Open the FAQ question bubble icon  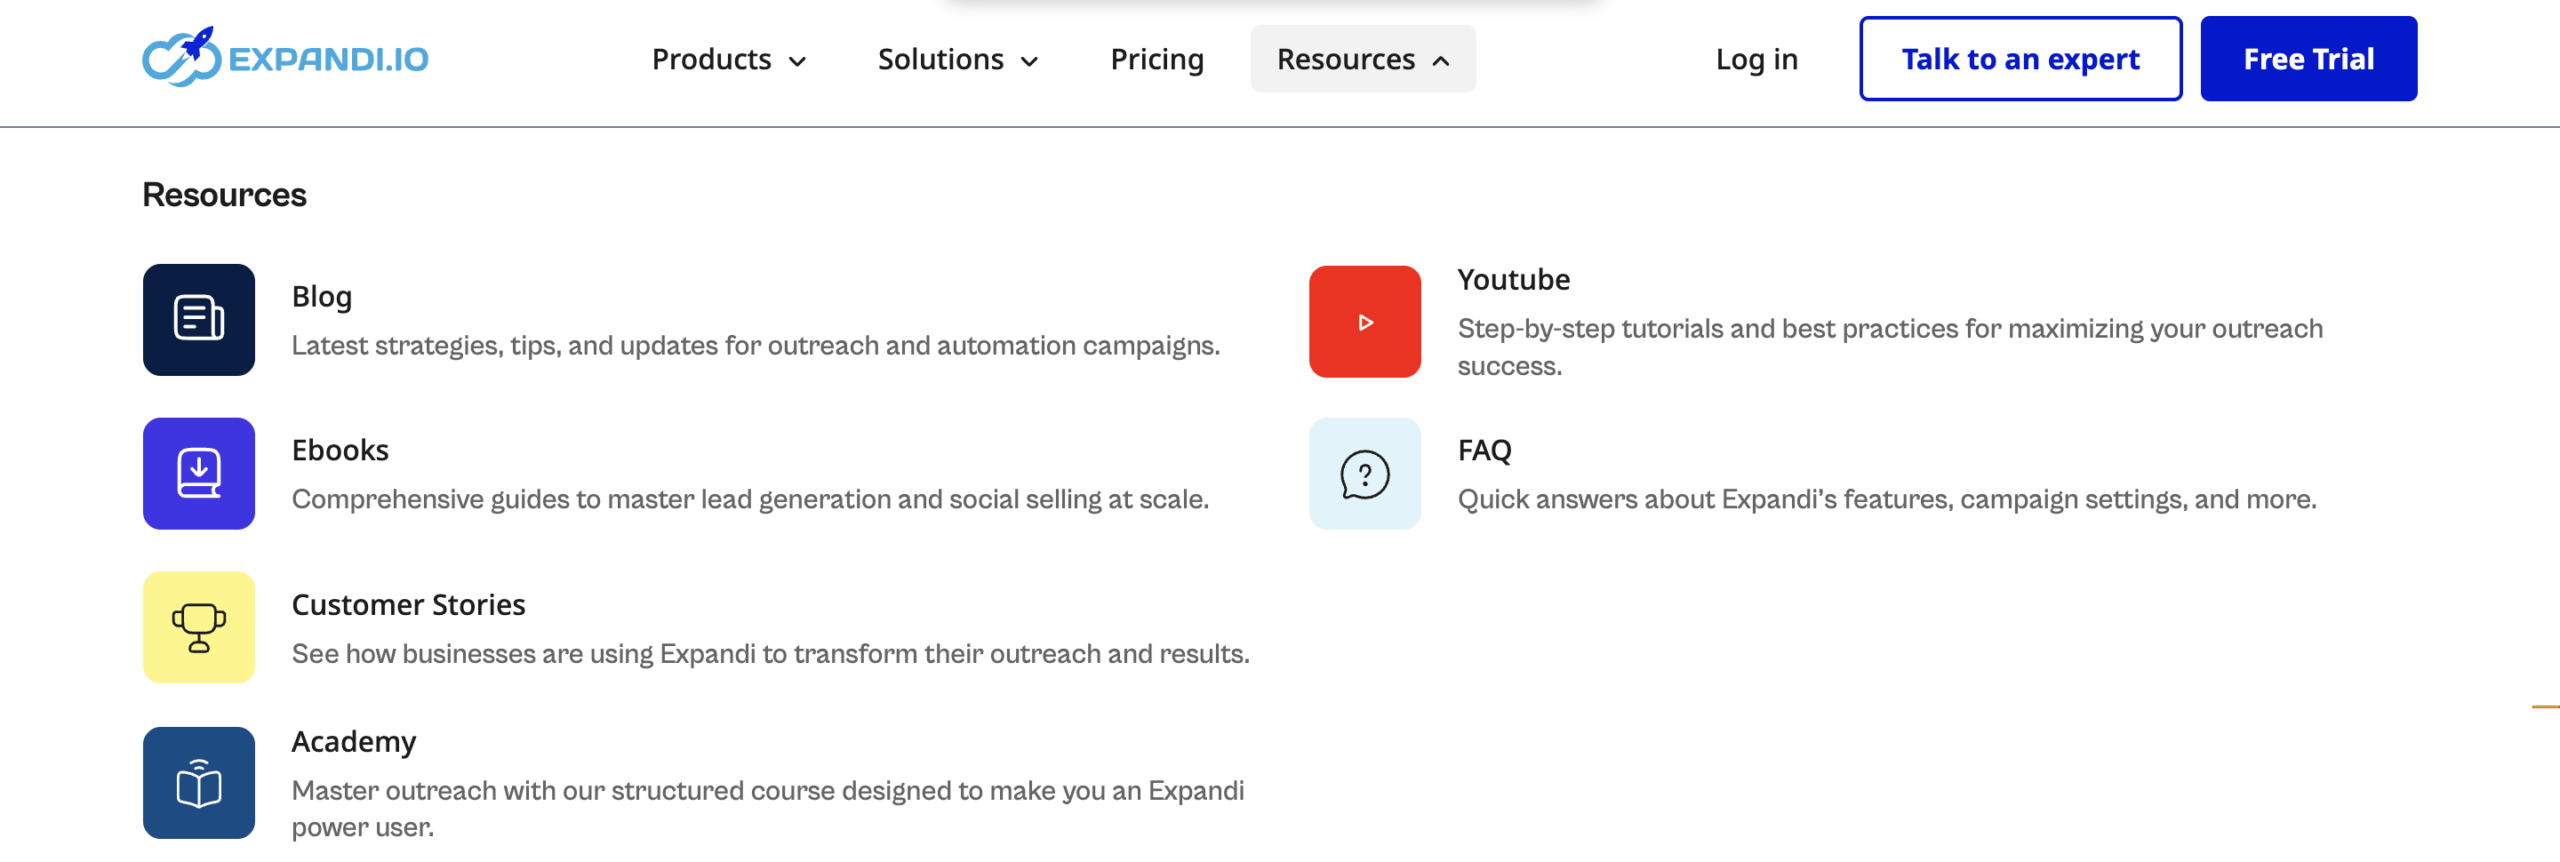pos(1365,474)
